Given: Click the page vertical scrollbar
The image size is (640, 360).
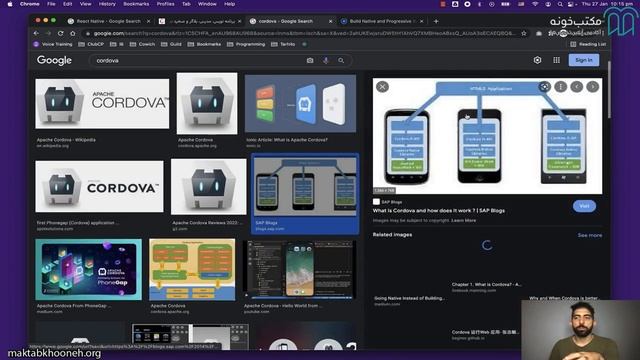Looking at the screenshot, I should [608, 90].
